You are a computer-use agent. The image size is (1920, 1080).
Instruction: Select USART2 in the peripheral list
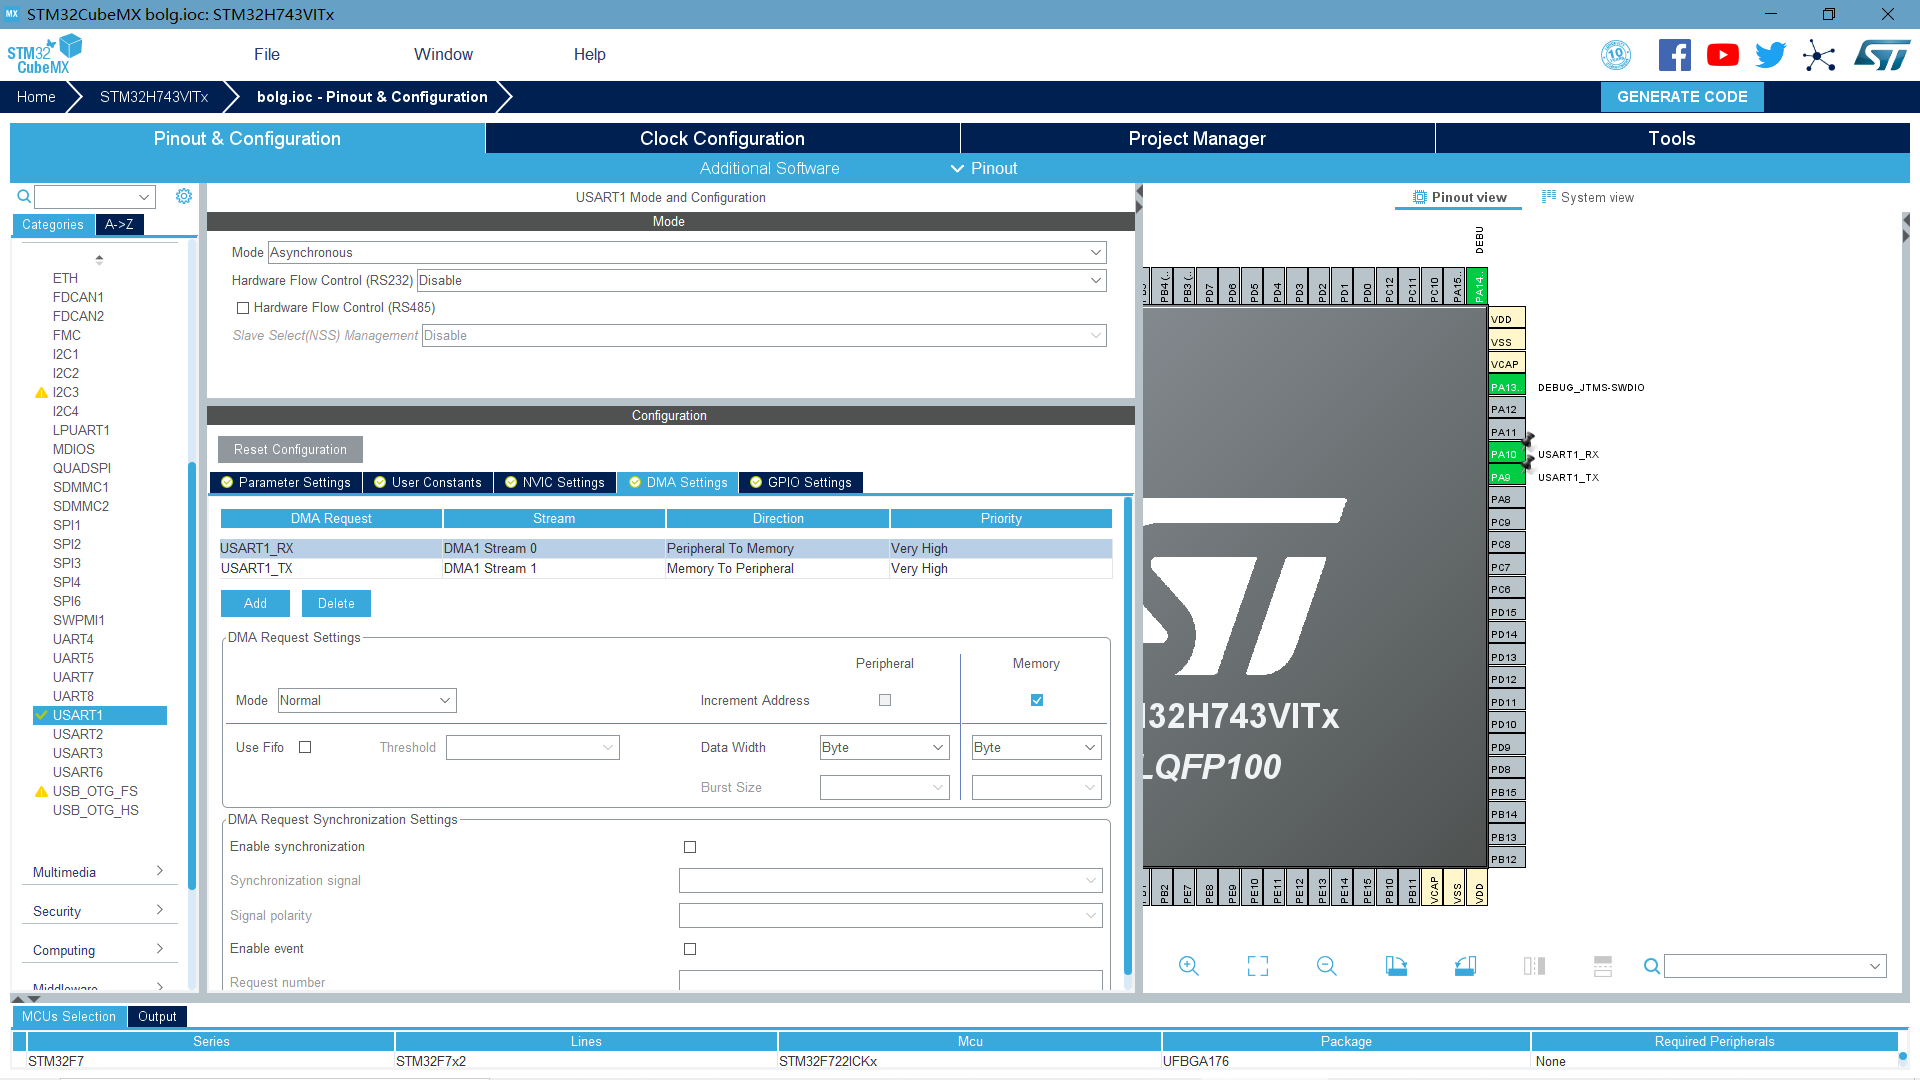78,734
